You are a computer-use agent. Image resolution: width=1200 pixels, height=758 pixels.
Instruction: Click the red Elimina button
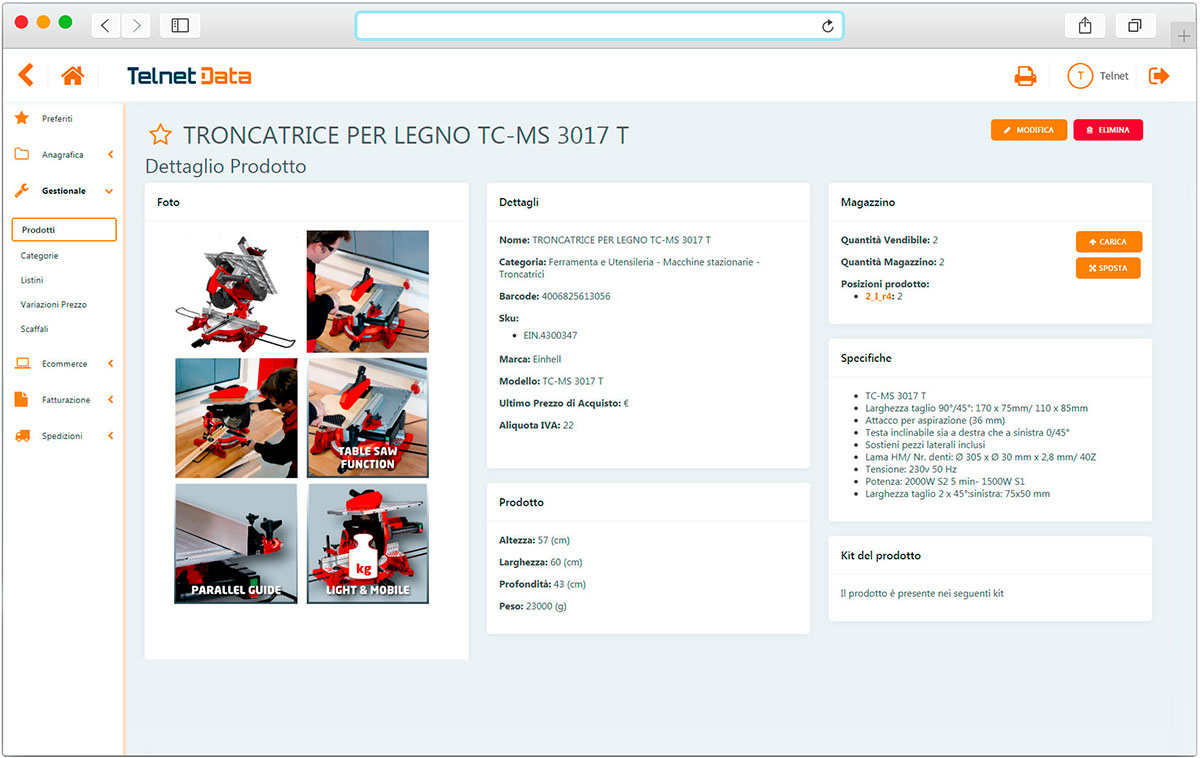1108,130
